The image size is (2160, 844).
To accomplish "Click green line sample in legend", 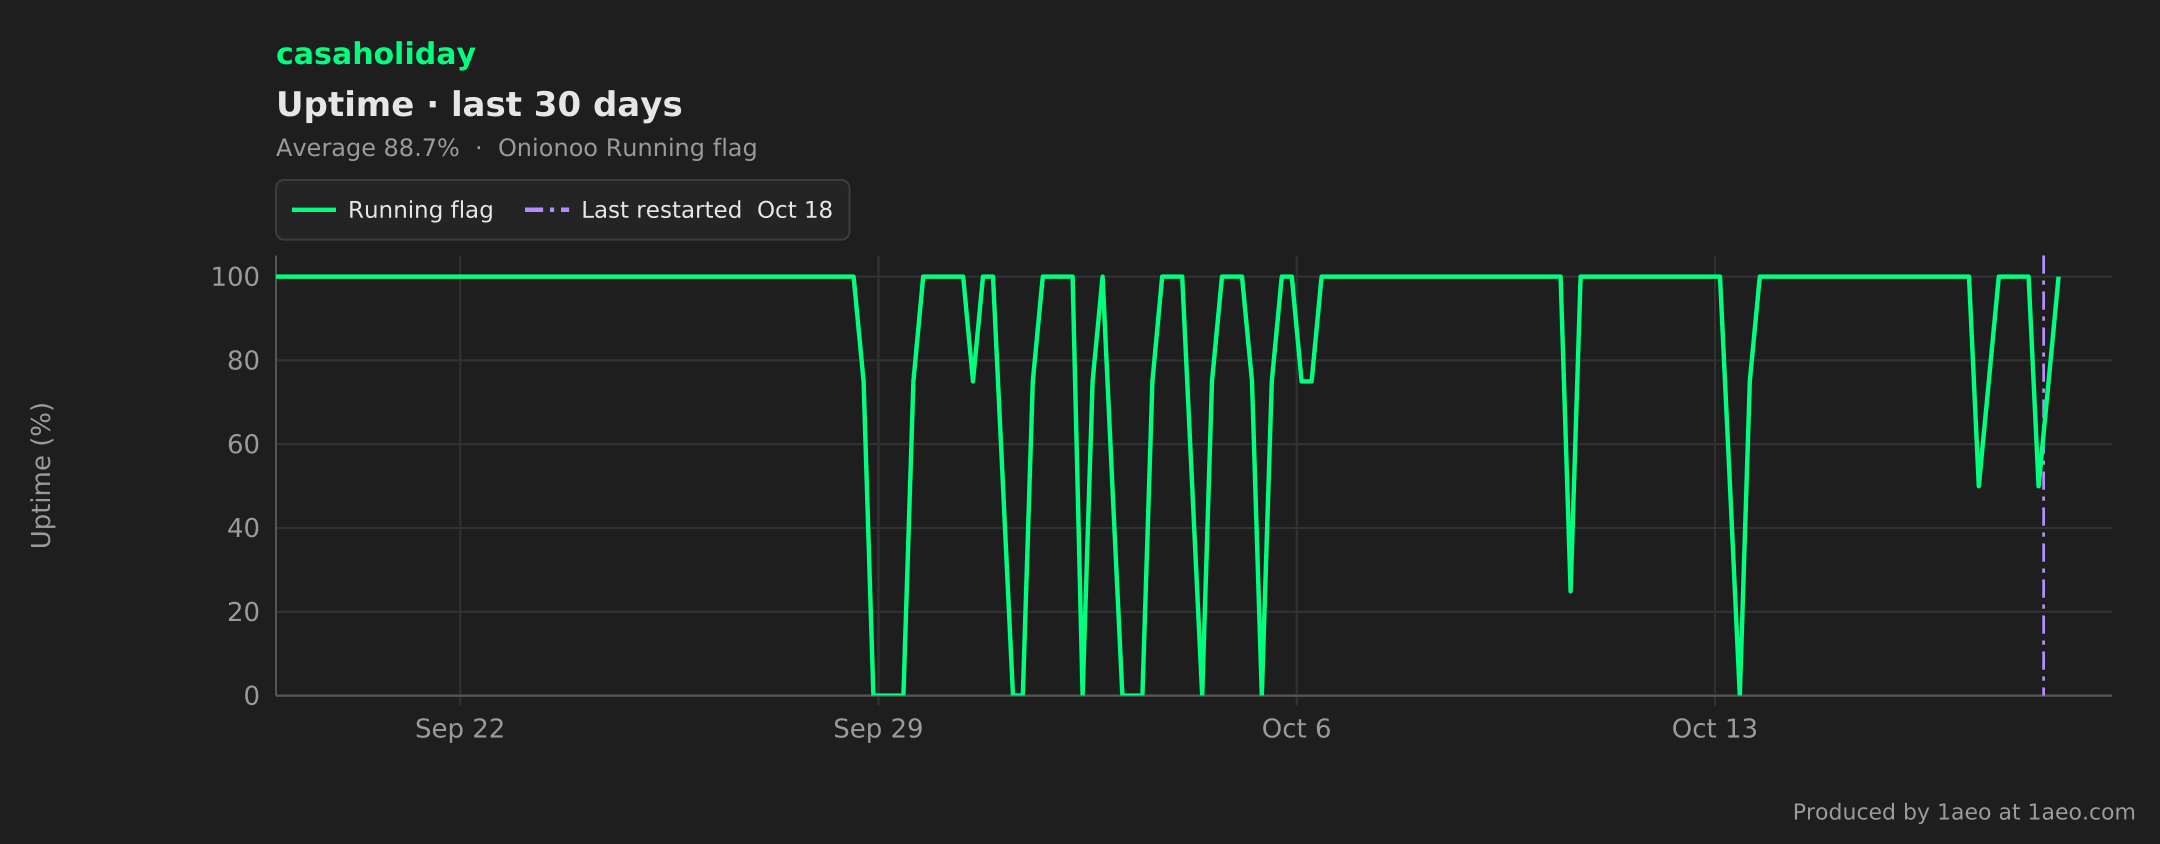I will click(314, 210).
